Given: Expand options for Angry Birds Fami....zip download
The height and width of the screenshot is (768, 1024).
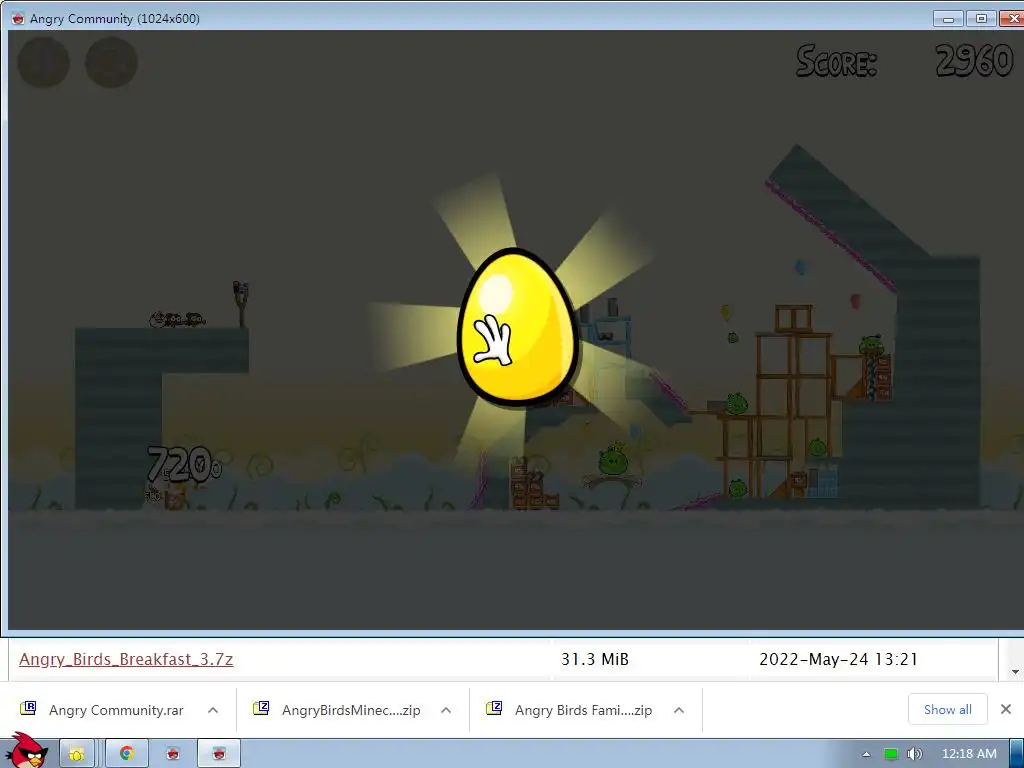Looking at the screenshot, I should (679, 710).
